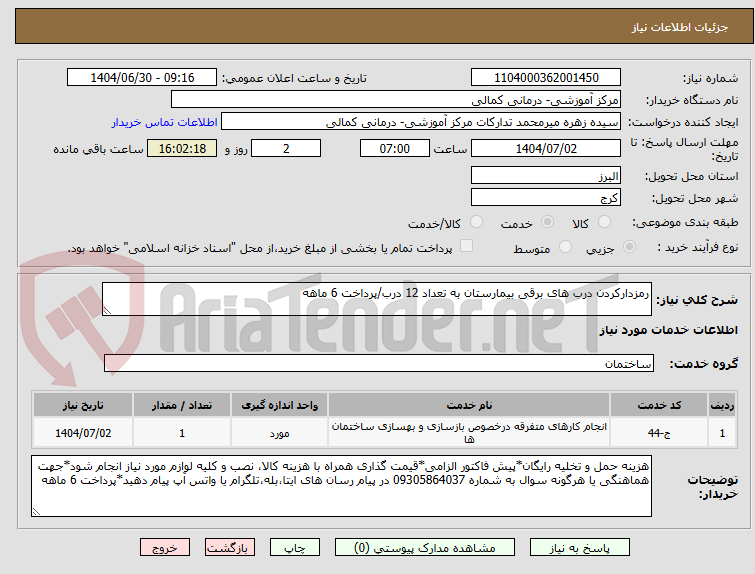Viewport: 755px width, 574px height.
Task: Click service name cell انجام کارهای متفرقه
Action: [x=469, y=432]
